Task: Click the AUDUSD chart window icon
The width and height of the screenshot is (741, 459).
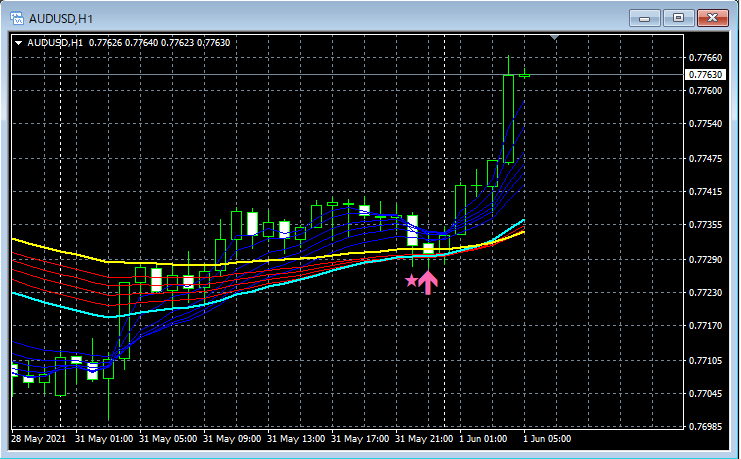Action: [x=17, y=19]
